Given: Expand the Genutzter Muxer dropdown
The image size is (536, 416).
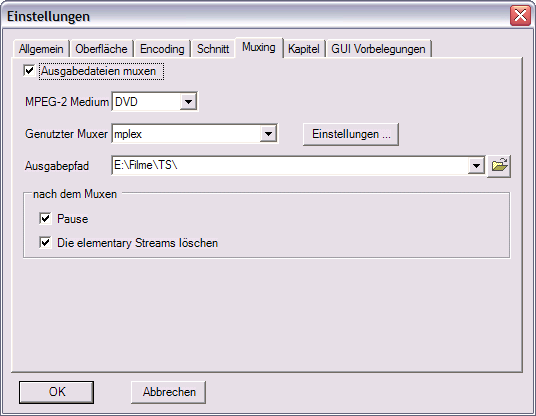Looking at the screenshot, I should pyautogui.click(x=268, y=134).
